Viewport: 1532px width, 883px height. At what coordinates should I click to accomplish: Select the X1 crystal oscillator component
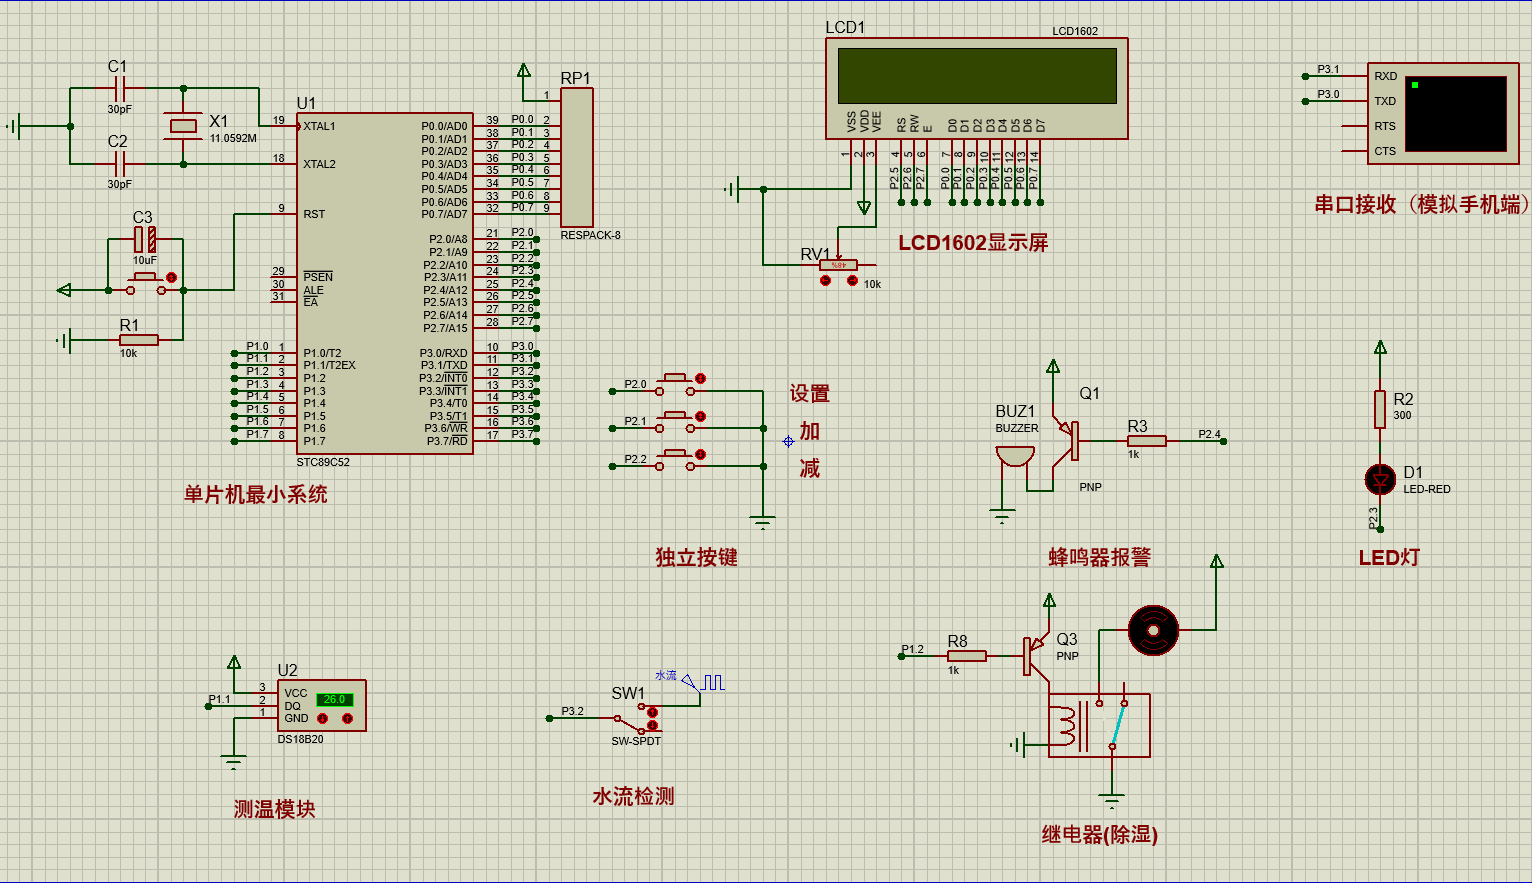tap(183, 126)
